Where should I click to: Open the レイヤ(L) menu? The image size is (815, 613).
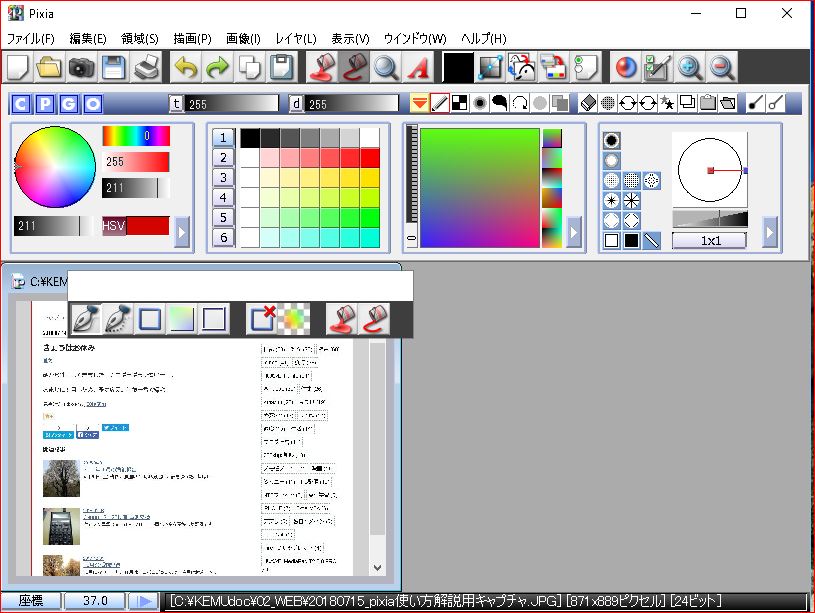(x=296, y=38)
